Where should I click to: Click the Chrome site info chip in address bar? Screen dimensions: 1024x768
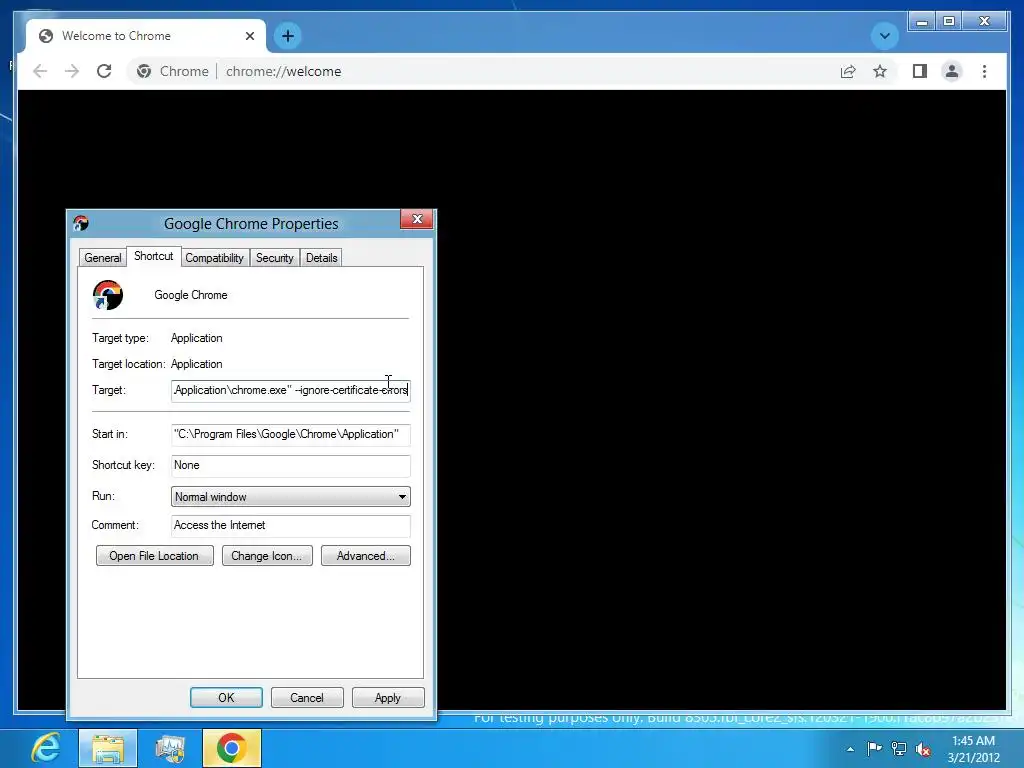[172, 71]
